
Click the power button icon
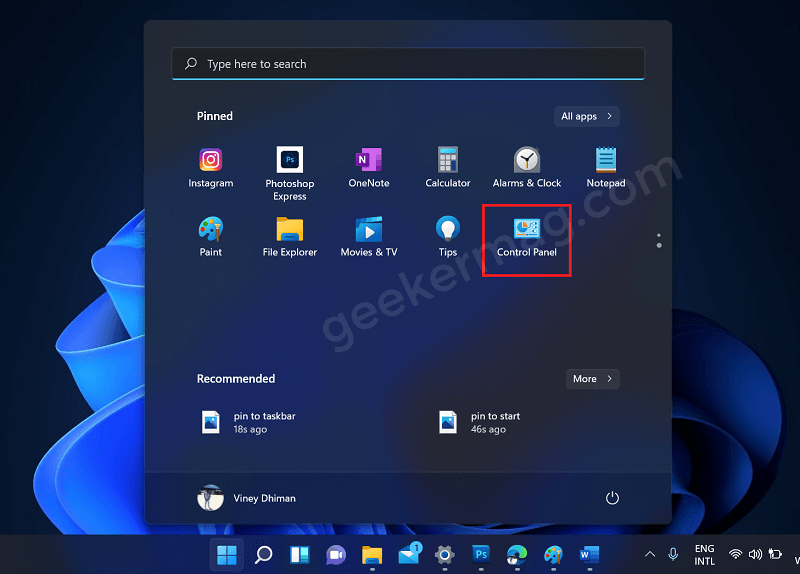(612, 498)
